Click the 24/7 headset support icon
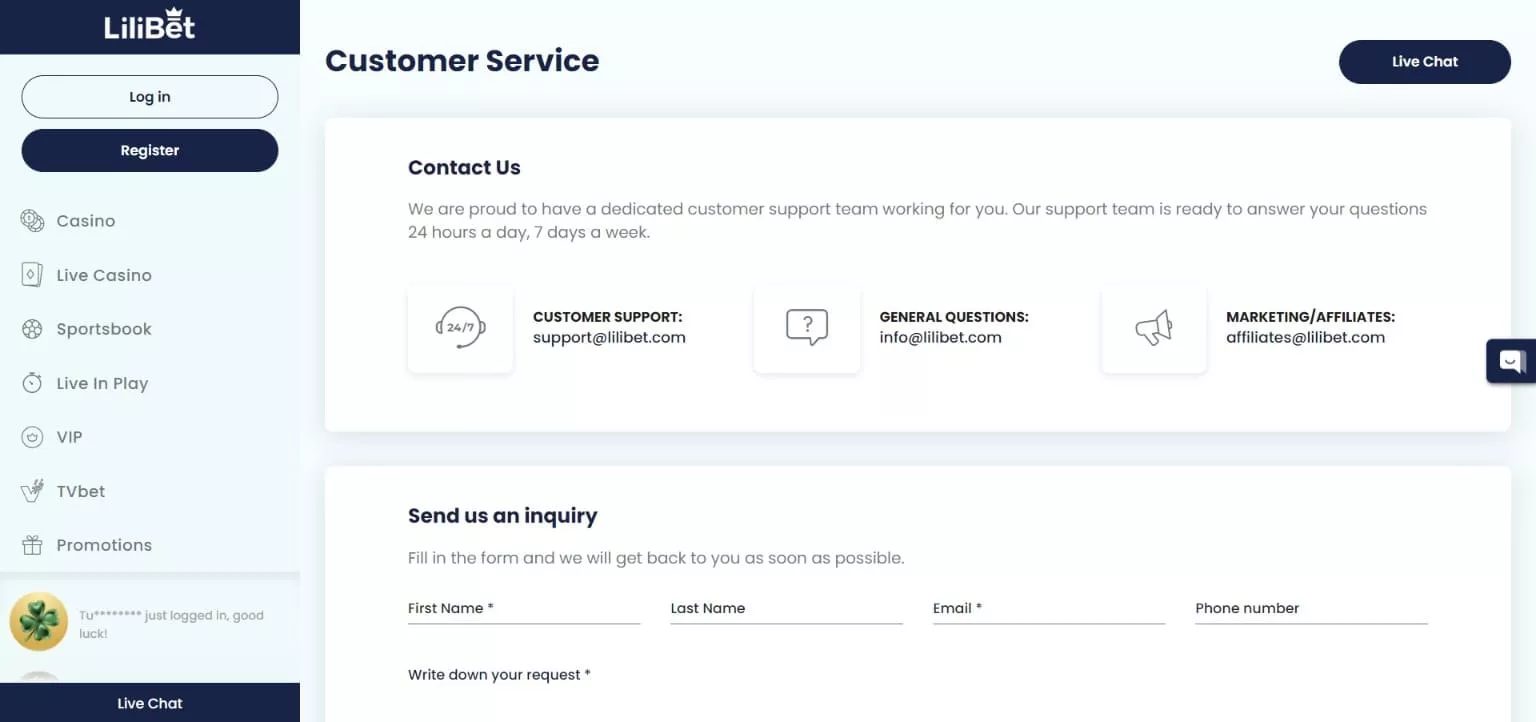This screenshot has height=722, width=1536. coord(460,328)
